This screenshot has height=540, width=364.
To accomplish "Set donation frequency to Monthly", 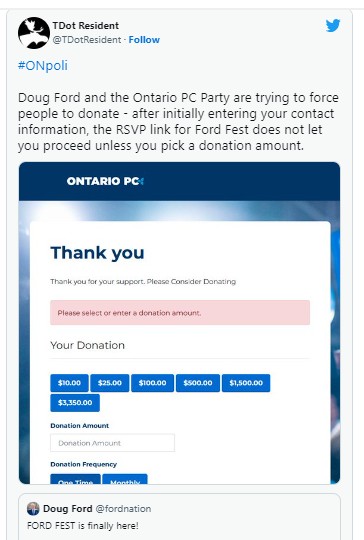I will (125, 479).
